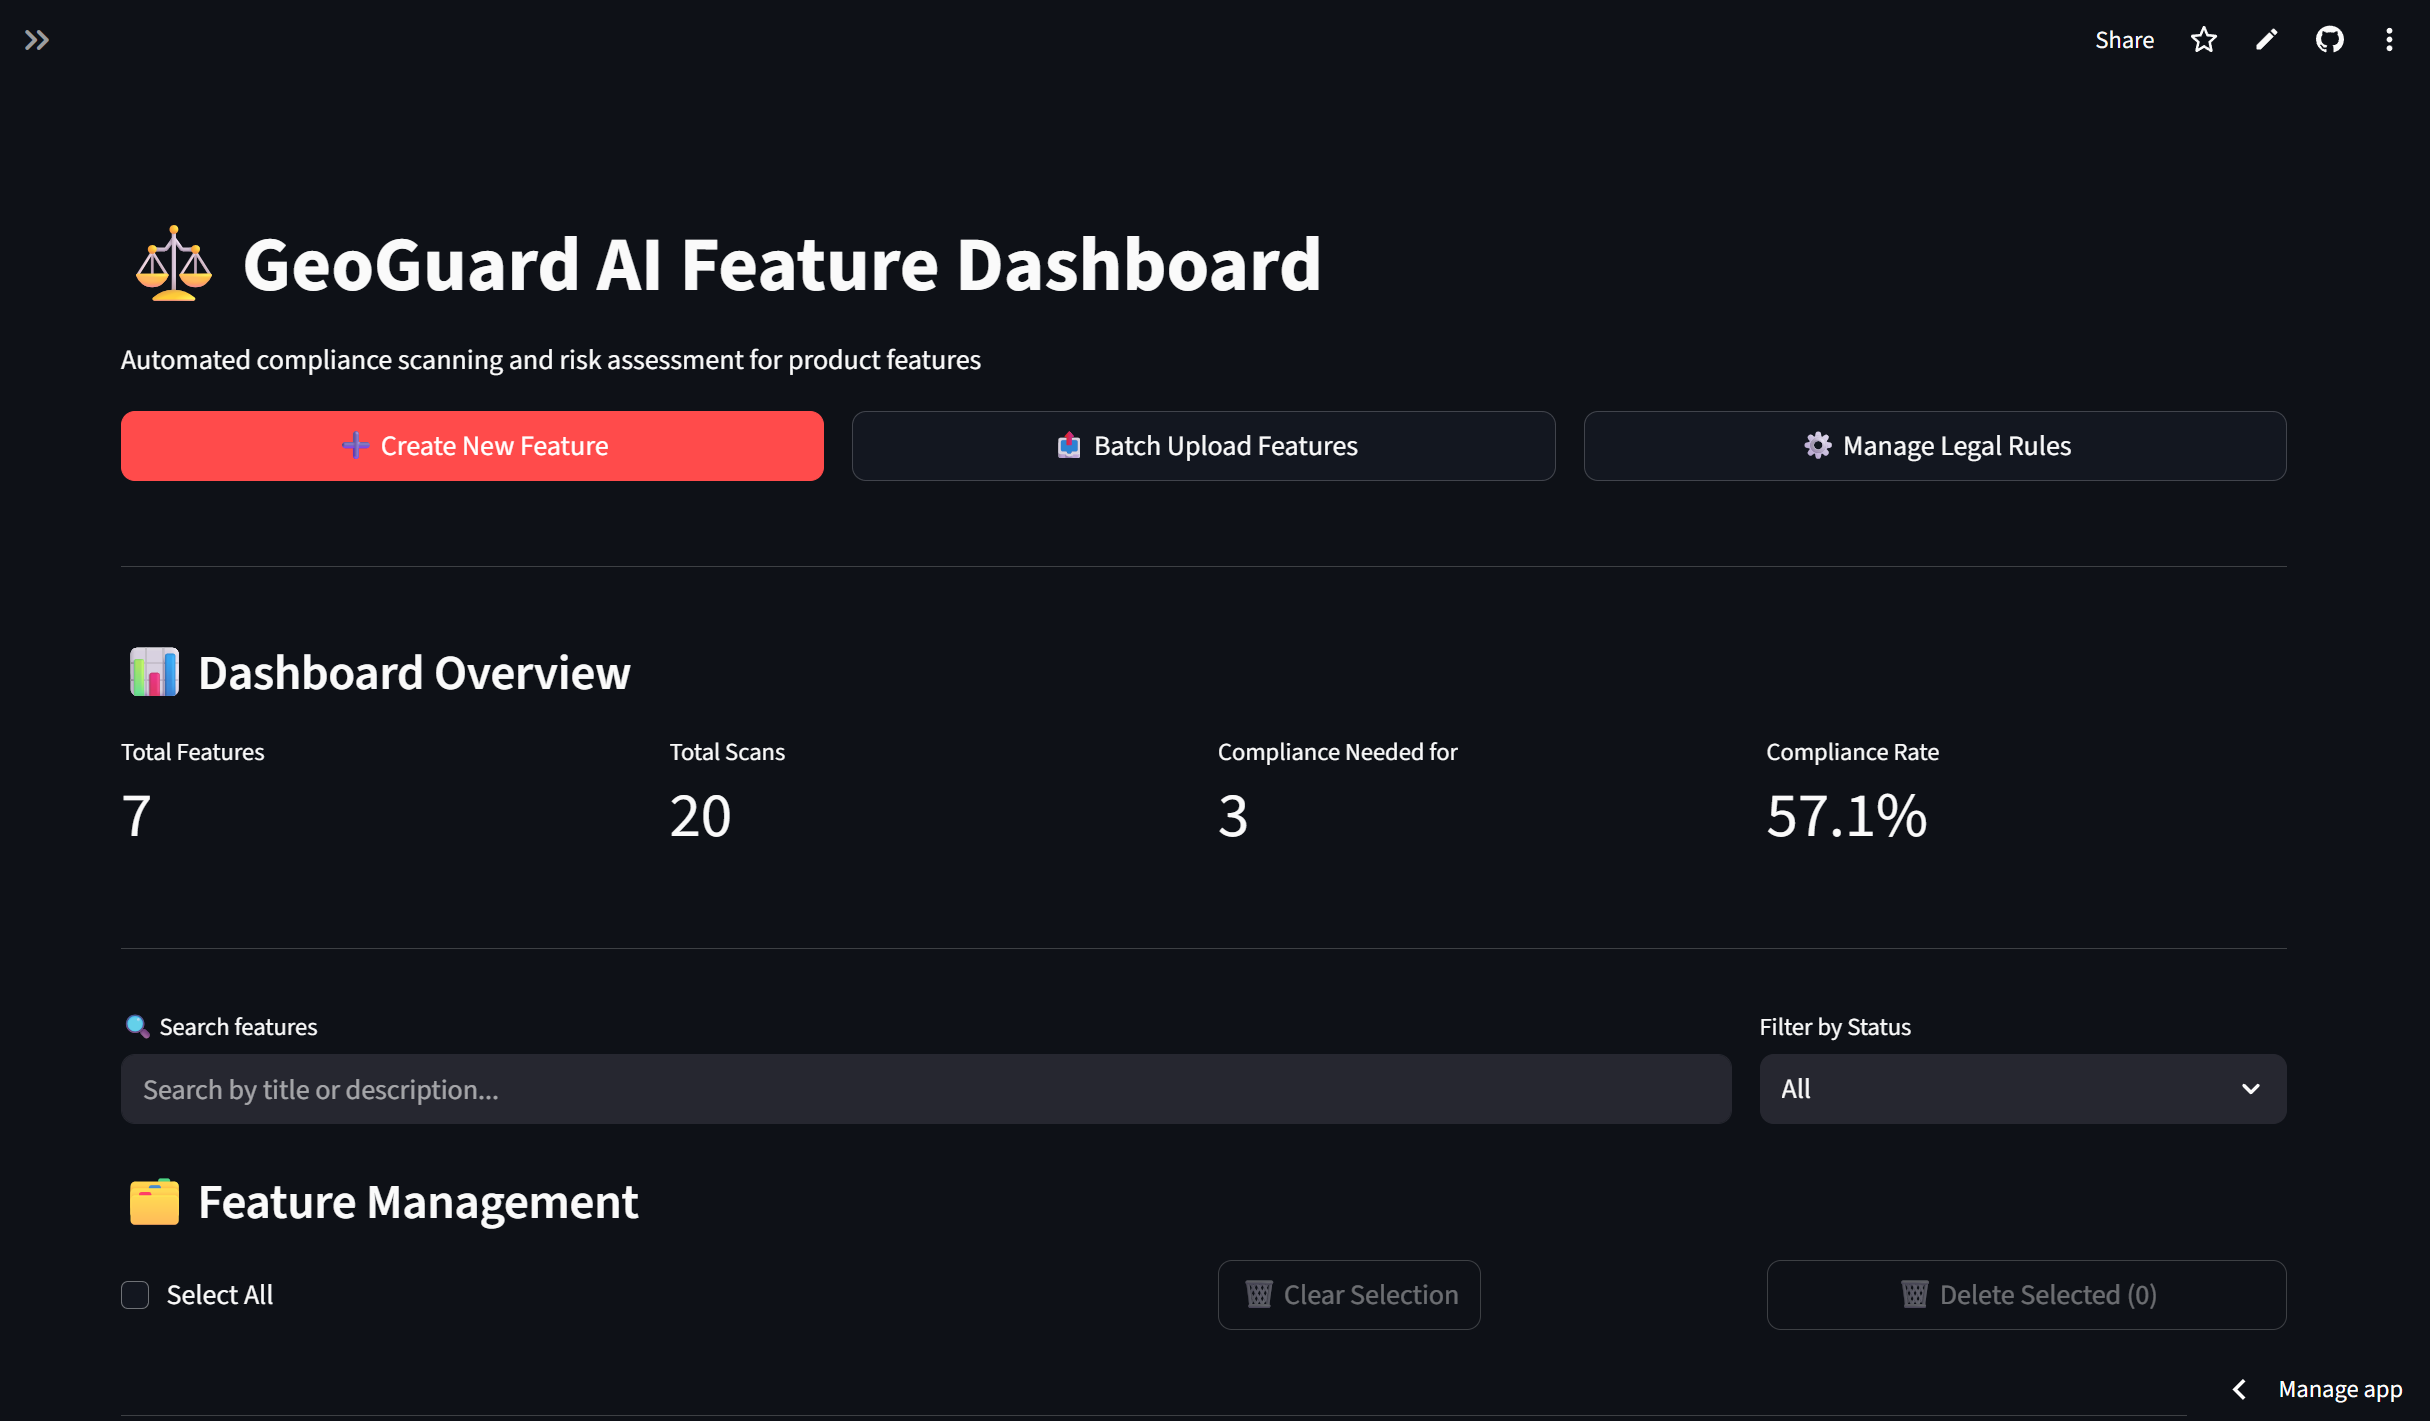
Task: Go to Manage Legal Rules
Action: tap(1934, 446)
